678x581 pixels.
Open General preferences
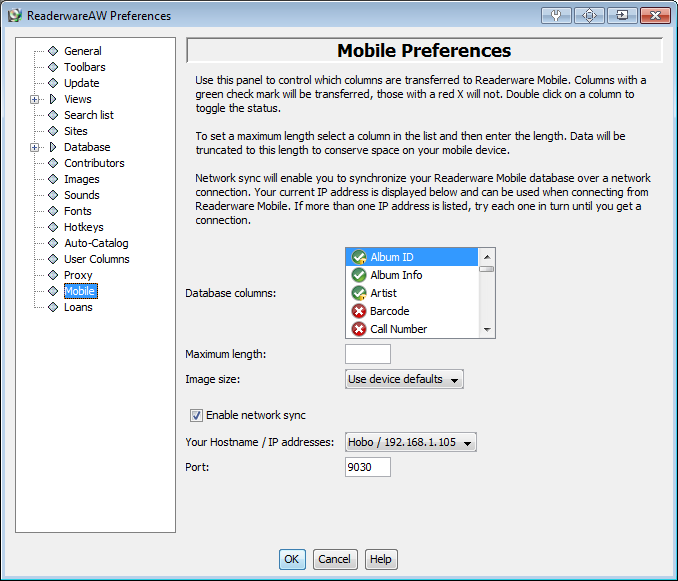pos(83,51)
